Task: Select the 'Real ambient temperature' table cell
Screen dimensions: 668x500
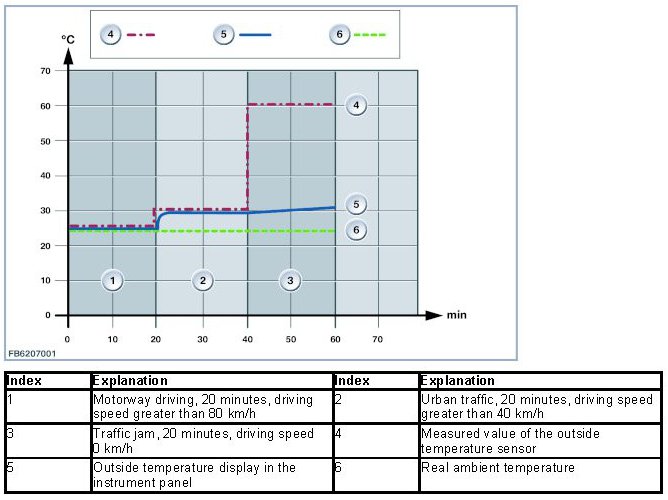Action: click(539, 468)
